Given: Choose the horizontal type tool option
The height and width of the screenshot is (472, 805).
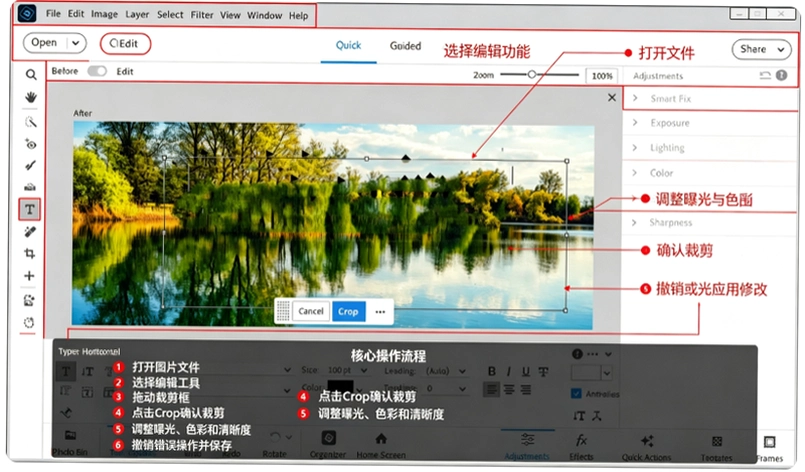Looking at the screenshot, I should pos(65,371).
